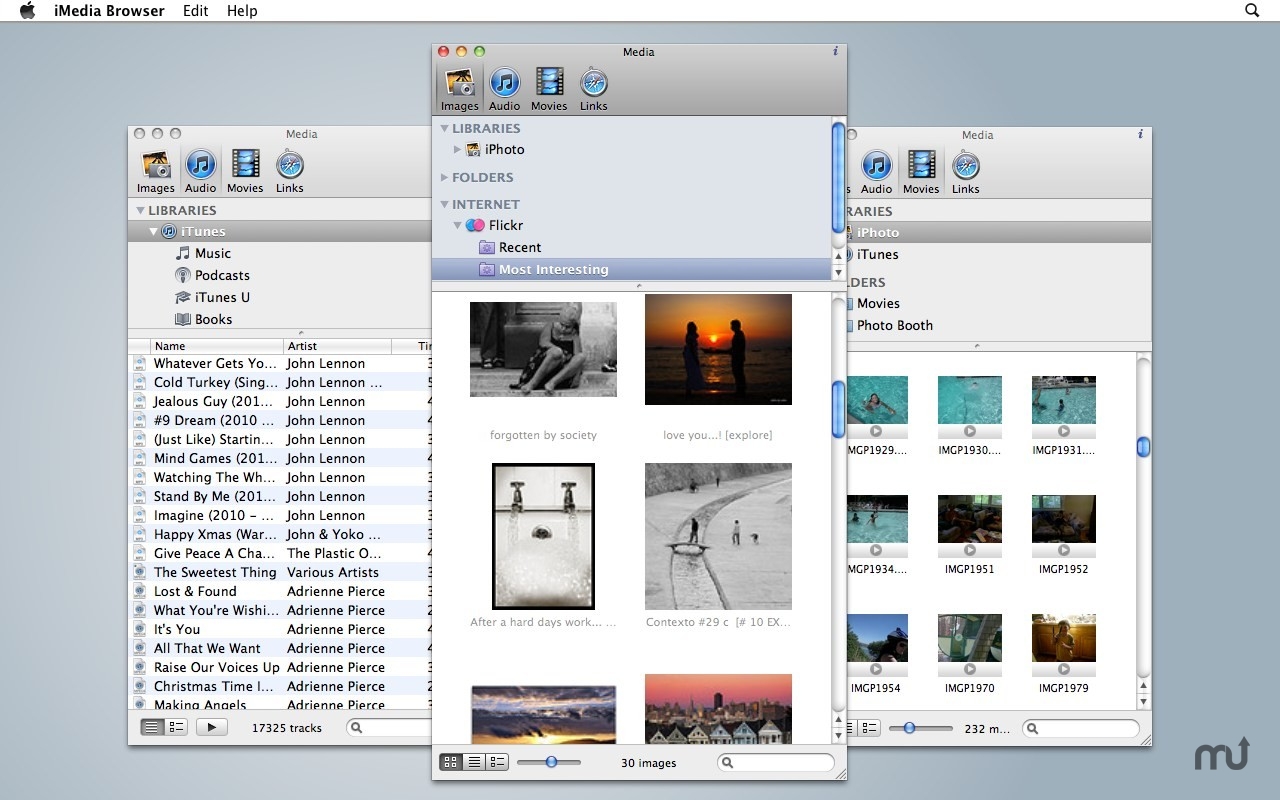
Task: Open the Help menu
Action: (x=242, y=11)
